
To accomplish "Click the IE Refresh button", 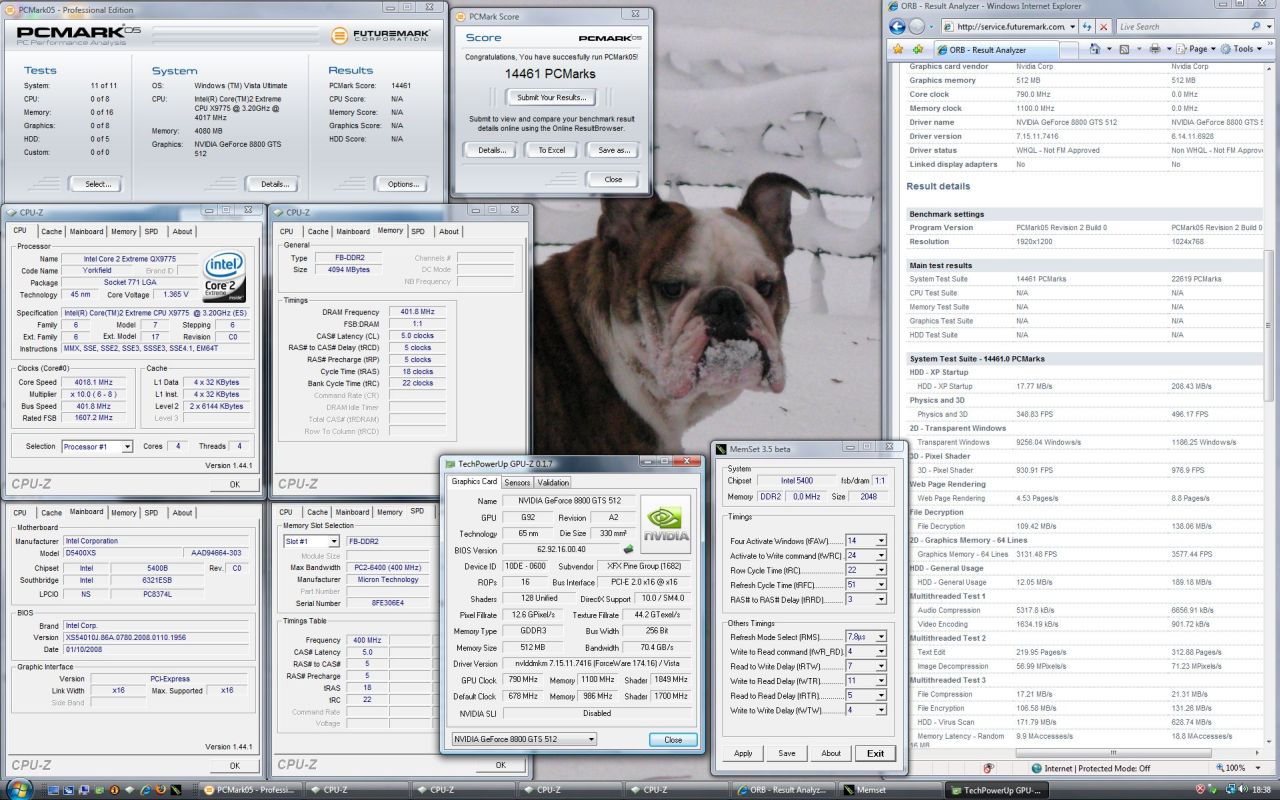I will pos(1085,27).
